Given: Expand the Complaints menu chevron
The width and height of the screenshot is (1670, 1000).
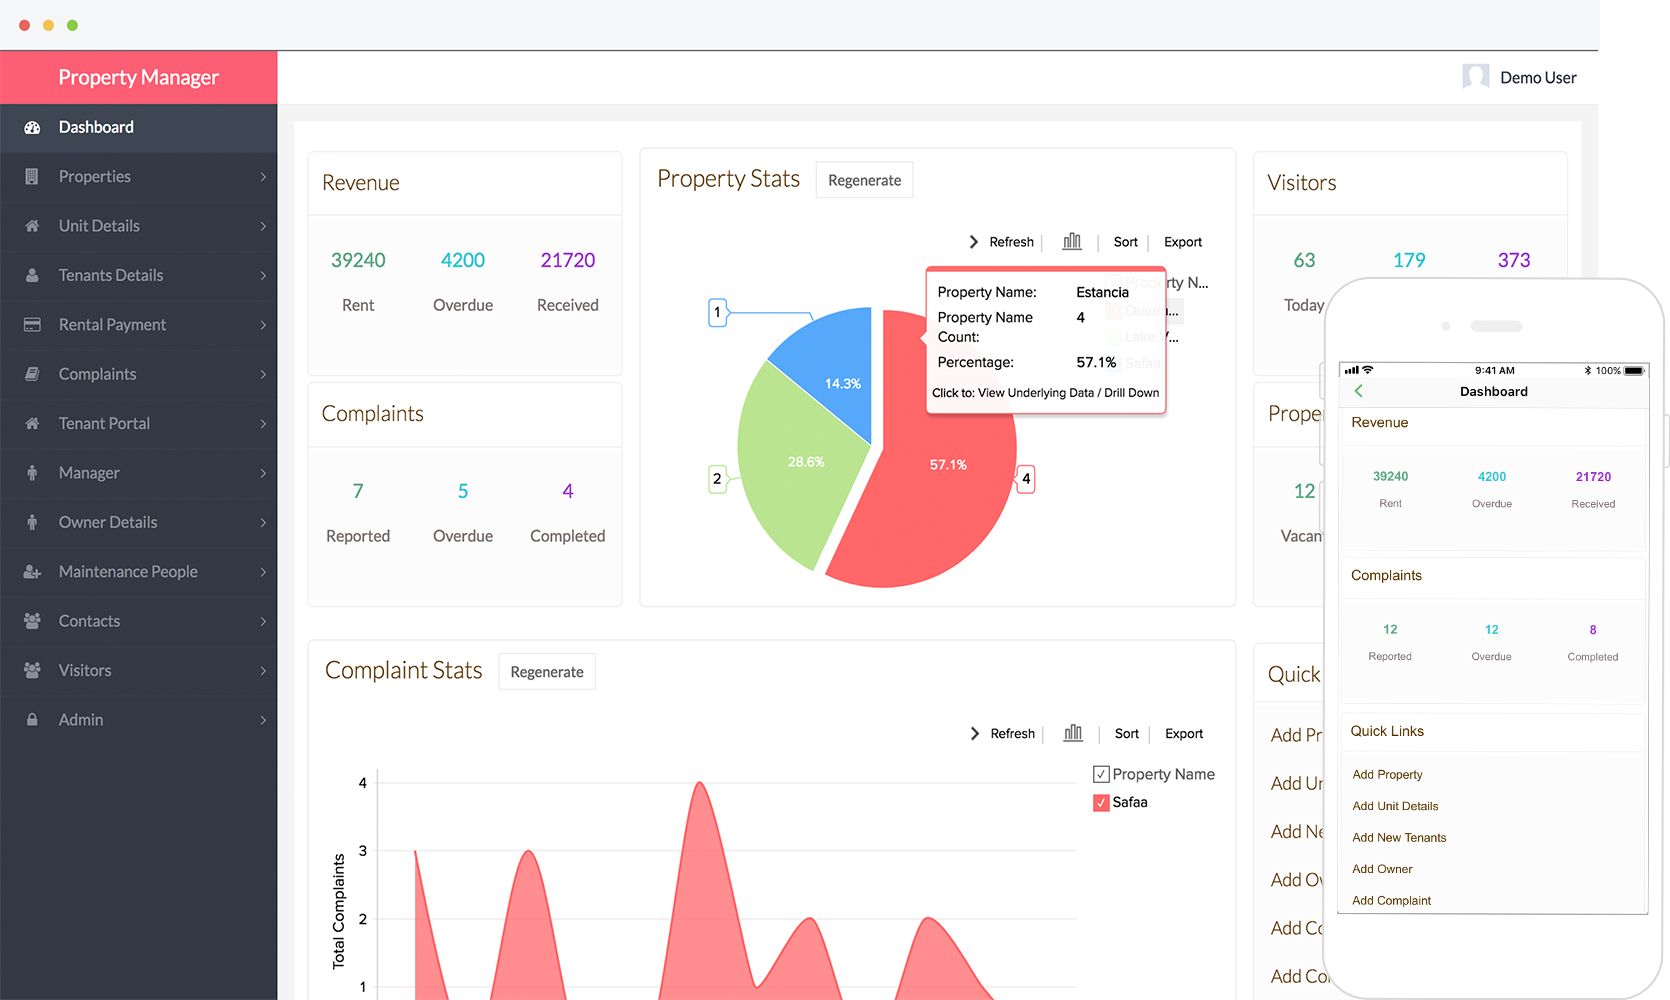Looking at the screenshot, I should [x=263, y=374].
